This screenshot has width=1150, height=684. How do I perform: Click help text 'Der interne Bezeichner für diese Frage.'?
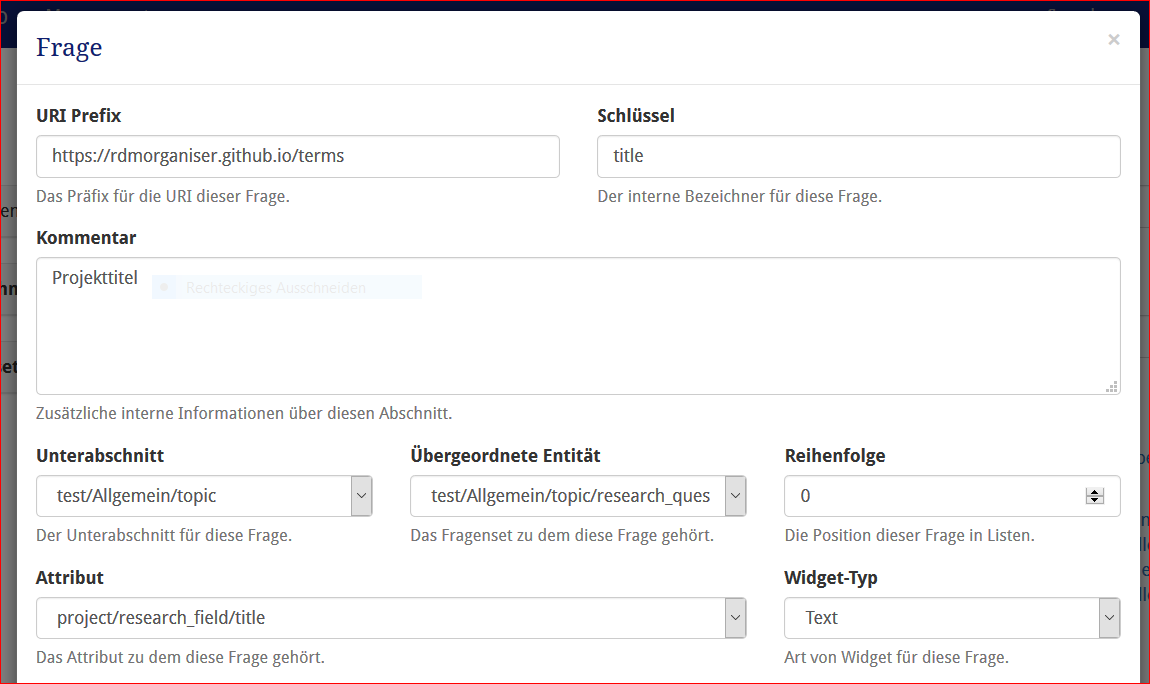coord(739,196)
